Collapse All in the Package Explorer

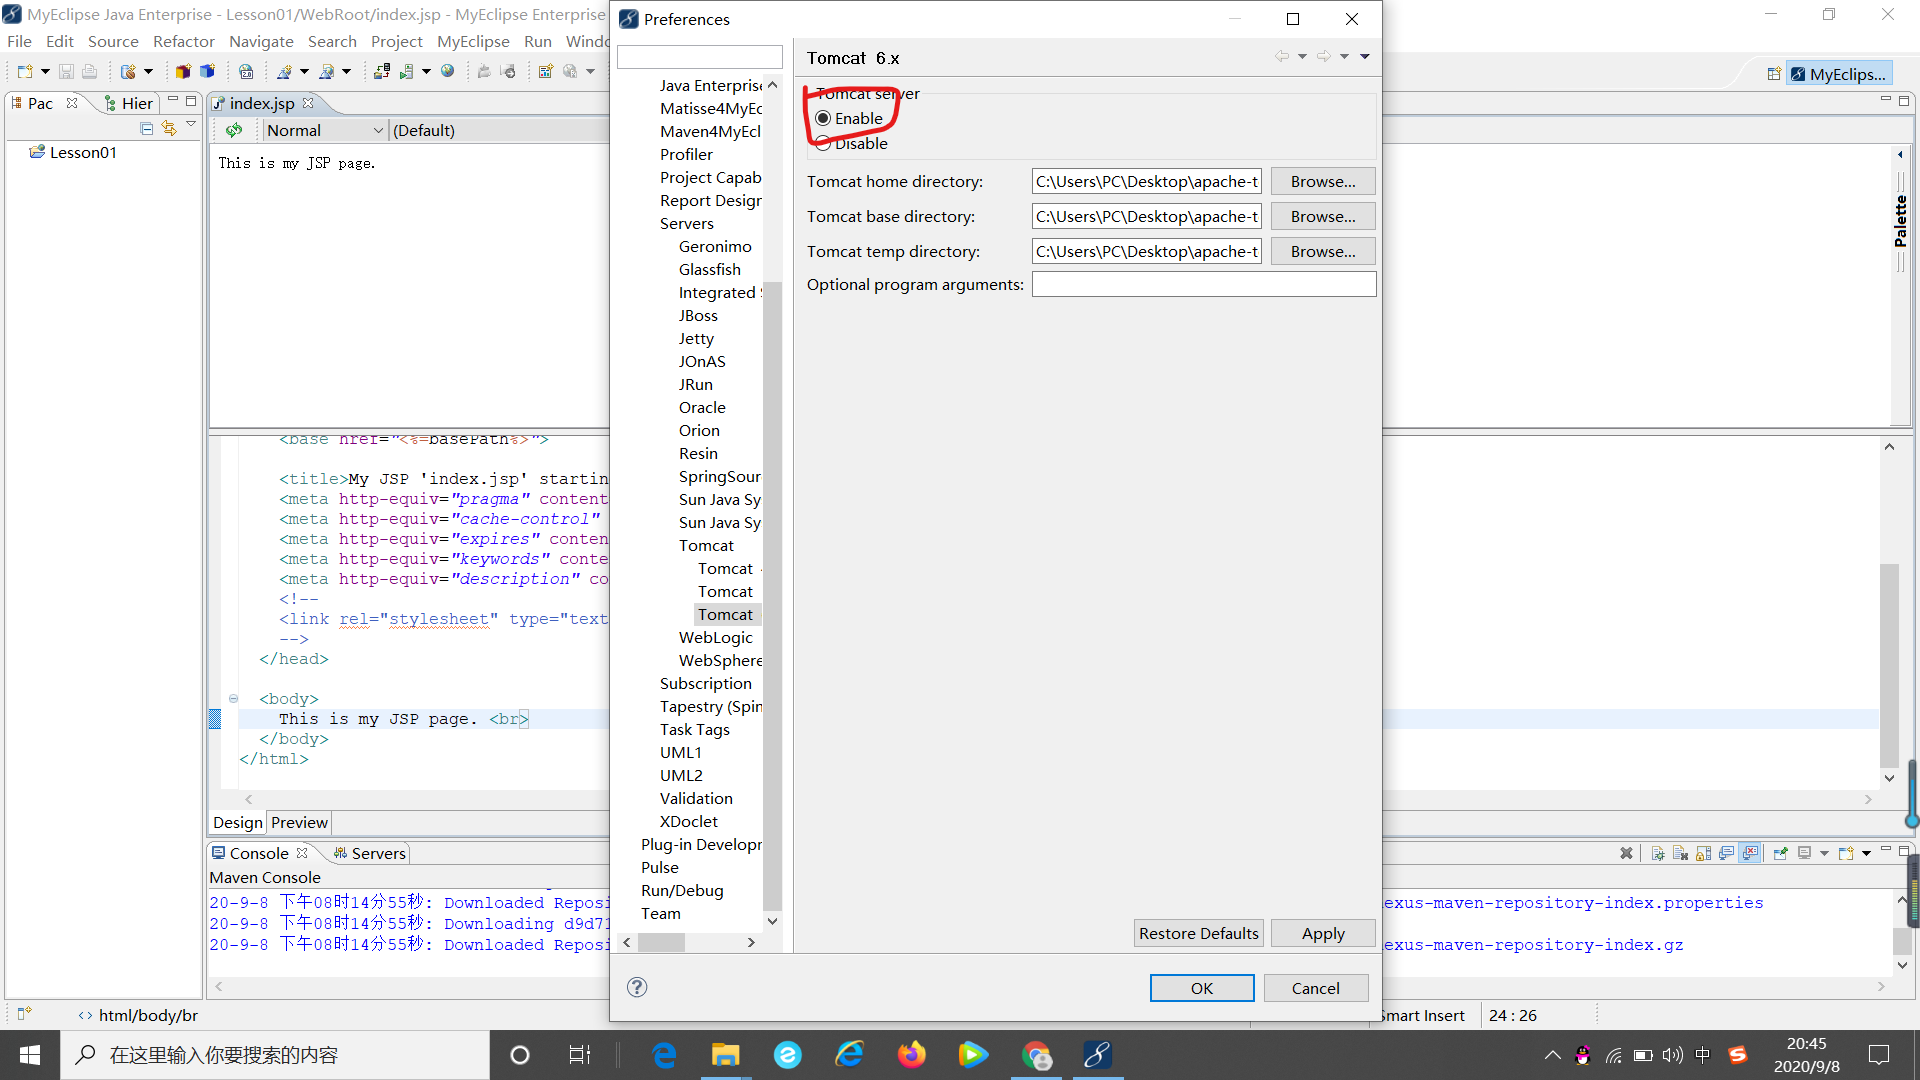(x=146, y=128)
